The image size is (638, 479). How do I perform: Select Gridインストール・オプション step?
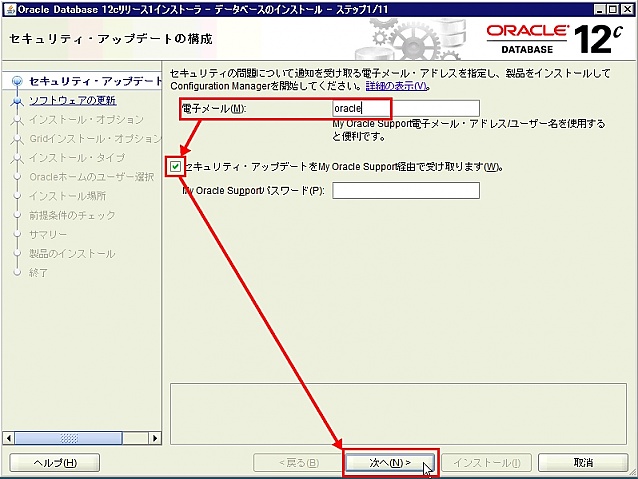(96, 139)
